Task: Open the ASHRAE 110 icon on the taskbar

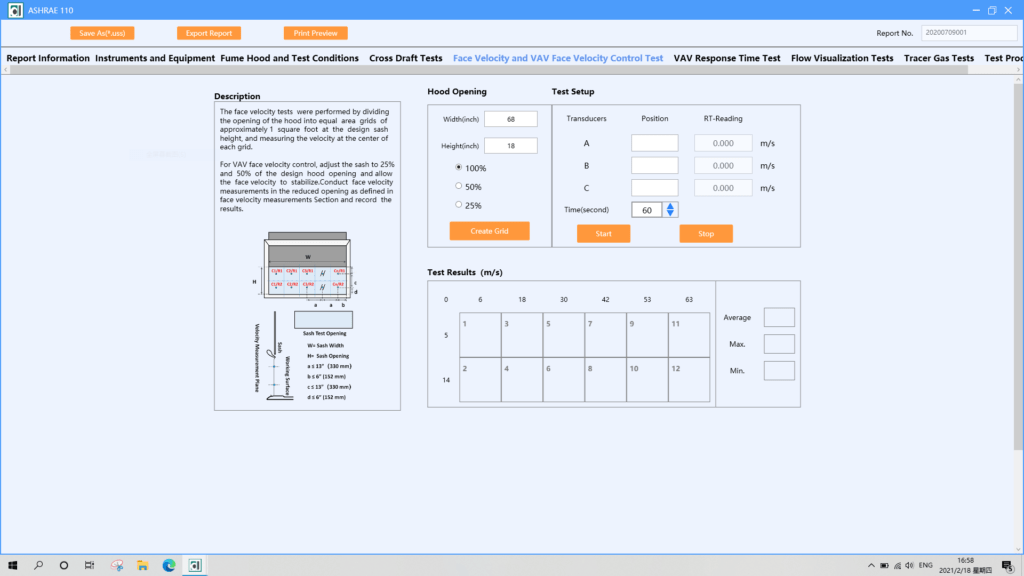Action: pyautogui.click(x=193, y=564)
